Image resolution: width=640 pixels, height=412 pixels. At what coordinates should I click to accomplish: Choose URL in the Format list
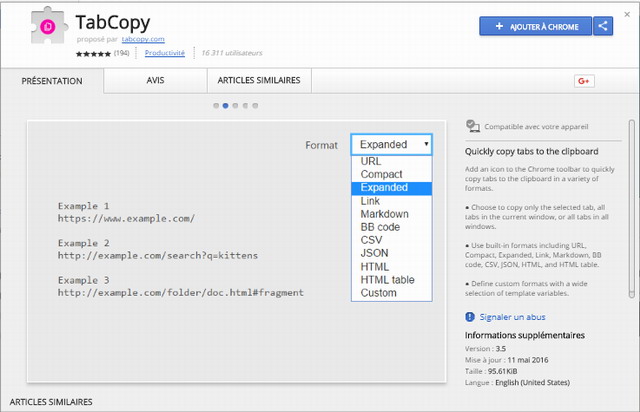coord(391,161)
